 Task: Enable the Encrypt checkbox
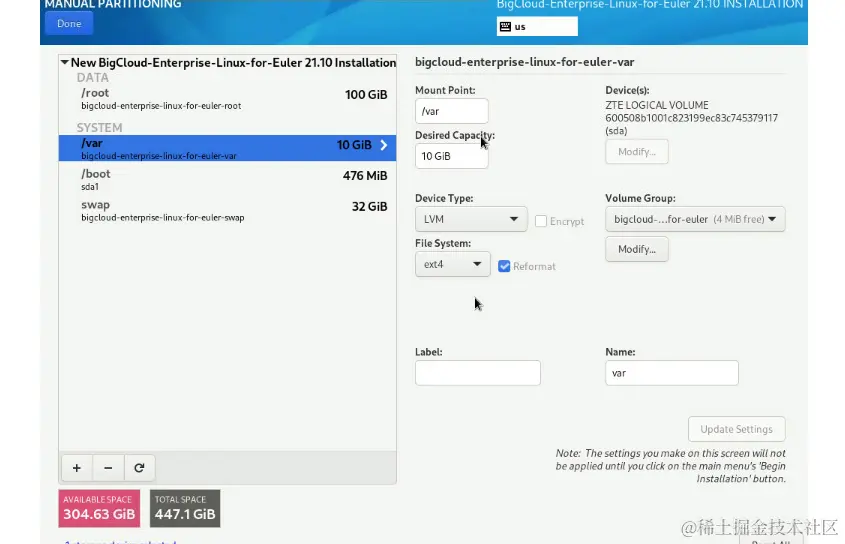(541, 221)
